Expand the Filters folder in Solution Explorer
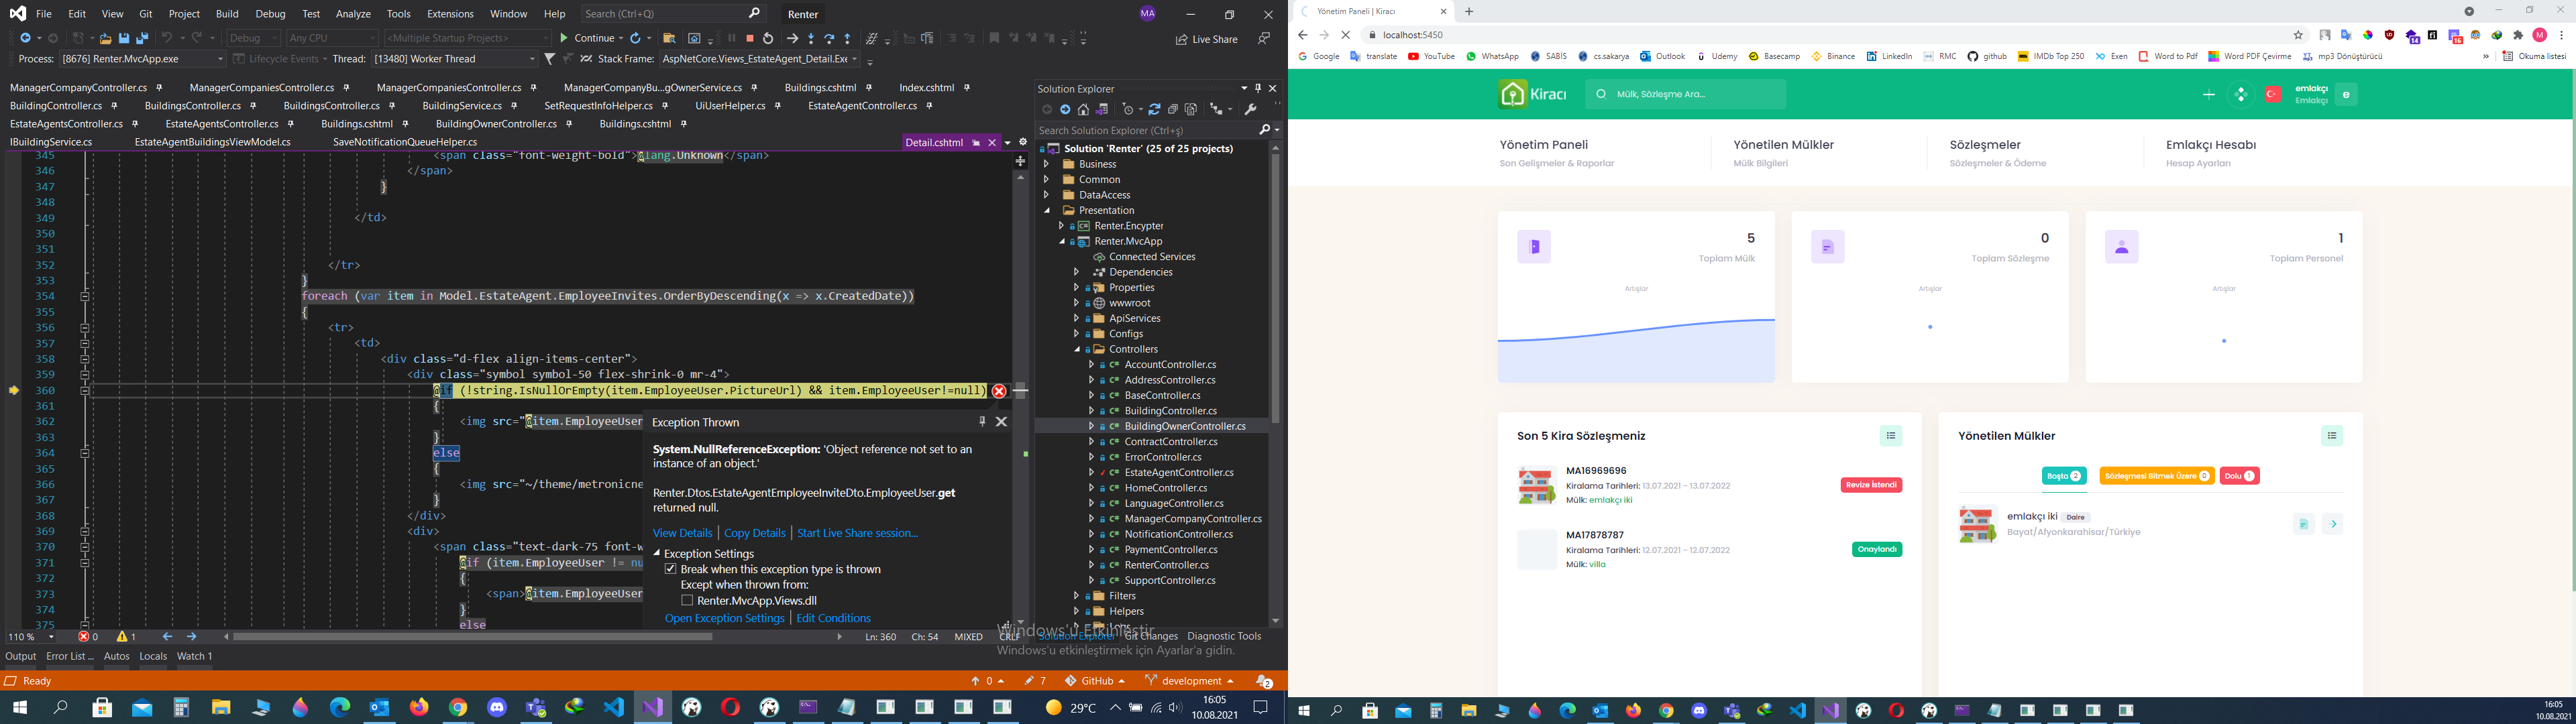This screenshot has height=724, width=2576. [1076, 596]
